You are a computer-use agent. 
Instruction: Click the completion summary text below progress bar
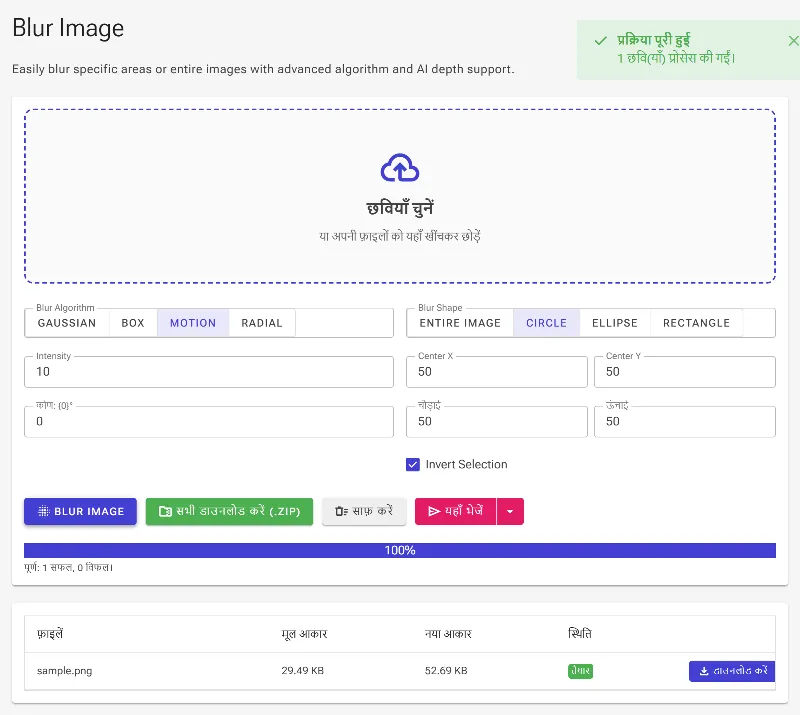(x=68, y=568)
